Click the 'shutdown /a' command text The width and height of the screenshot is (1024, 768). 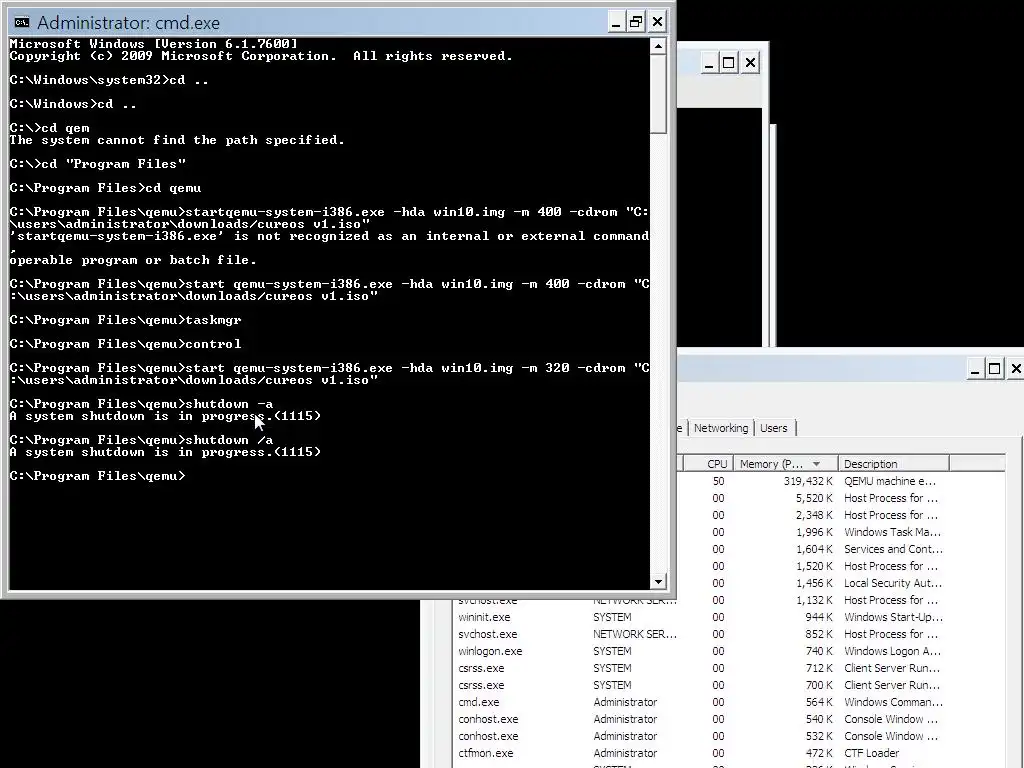click(229, 440)
